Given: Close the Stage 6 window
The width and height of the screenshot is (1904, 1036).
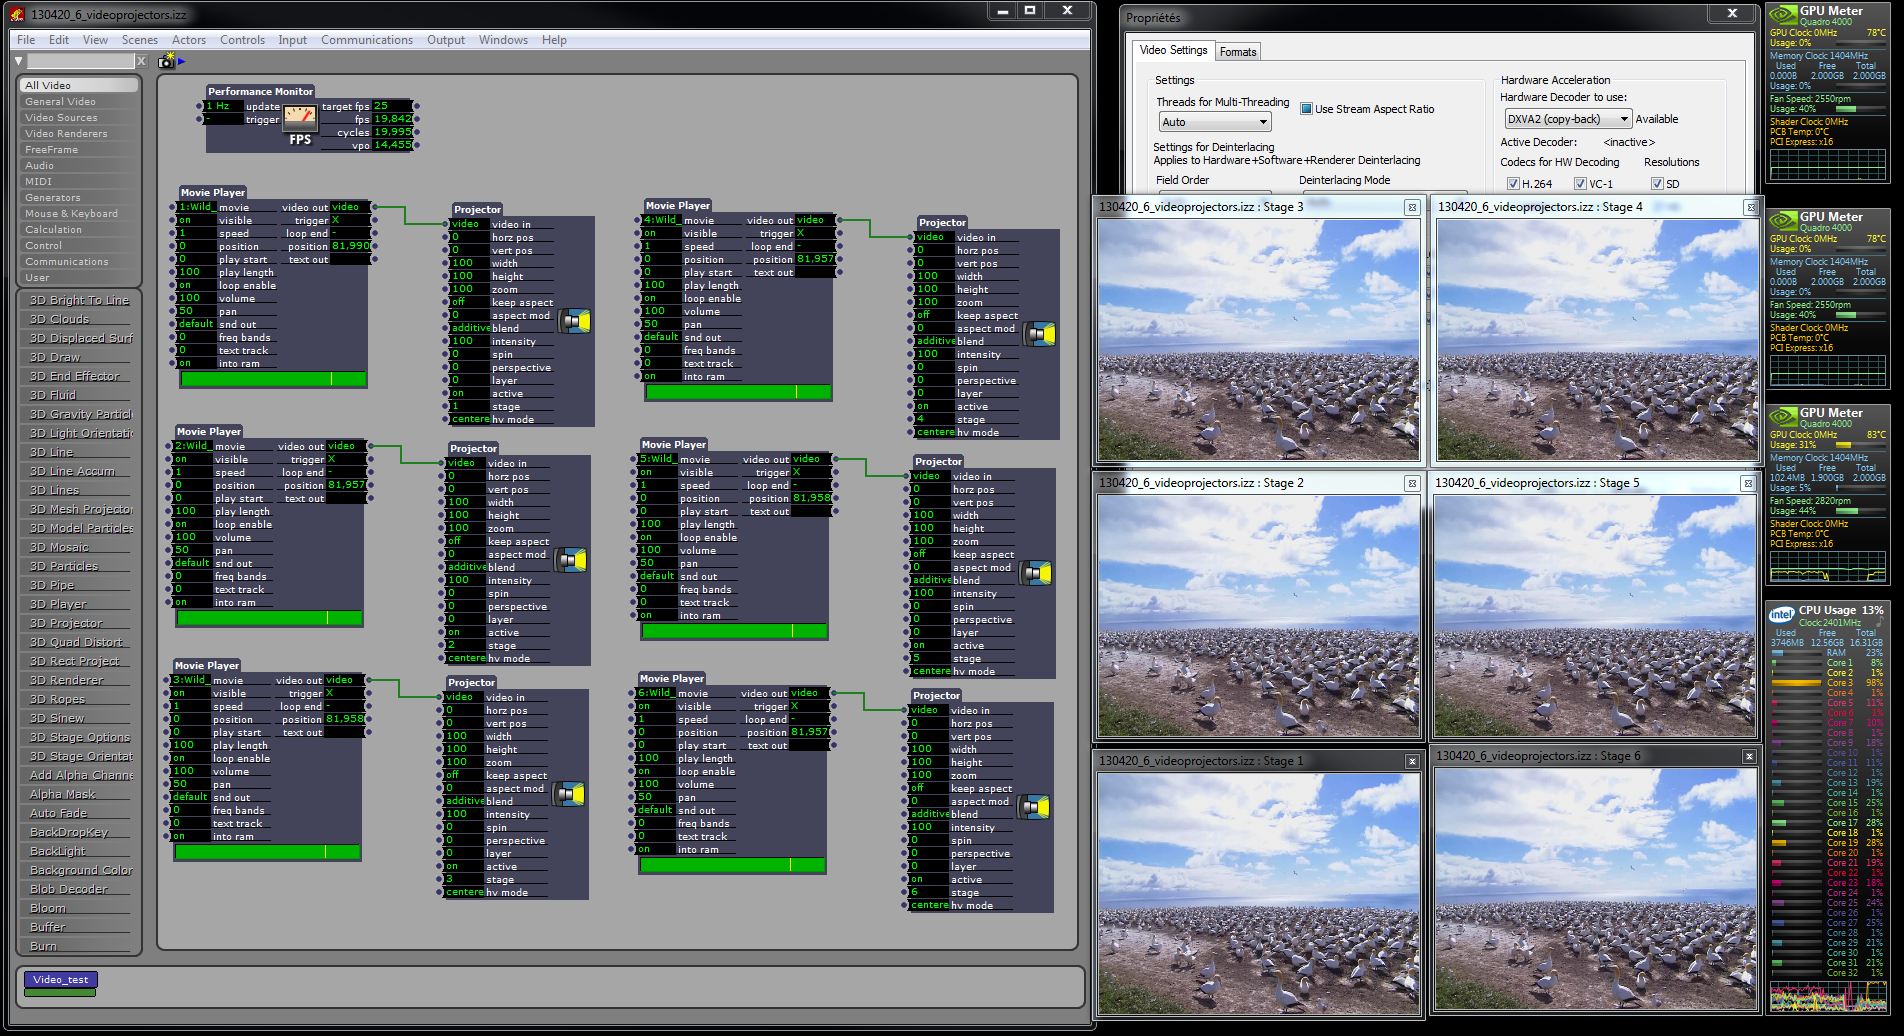Looking at the screenshot, I should pos(1749,756).
